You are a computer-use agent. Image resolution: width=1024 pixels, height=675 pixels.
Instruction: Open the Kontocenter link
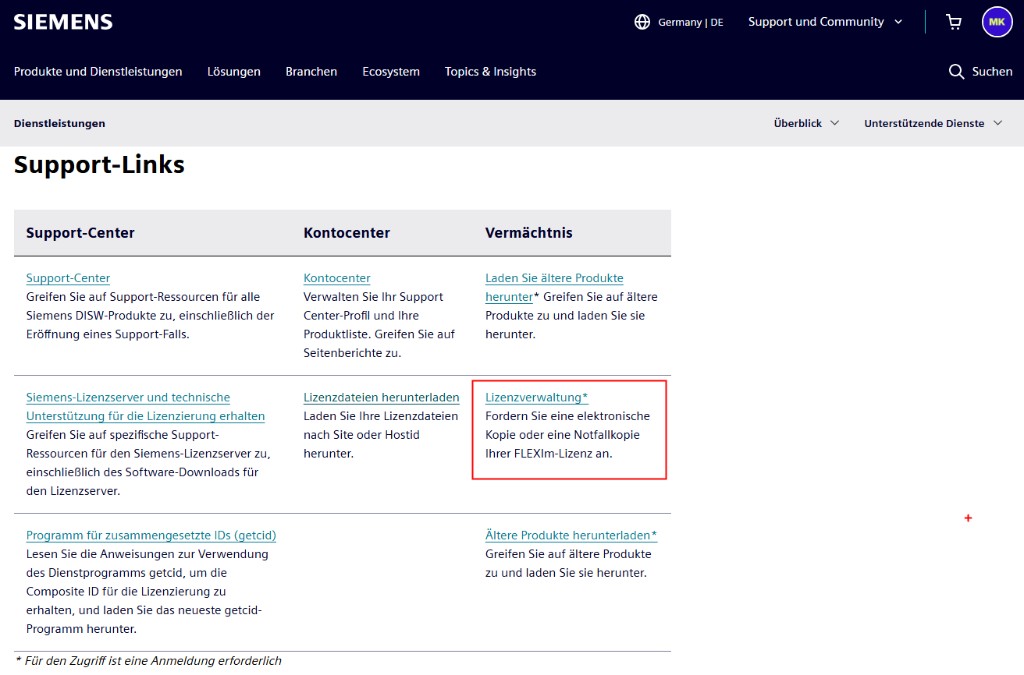[x=337, y=278]
